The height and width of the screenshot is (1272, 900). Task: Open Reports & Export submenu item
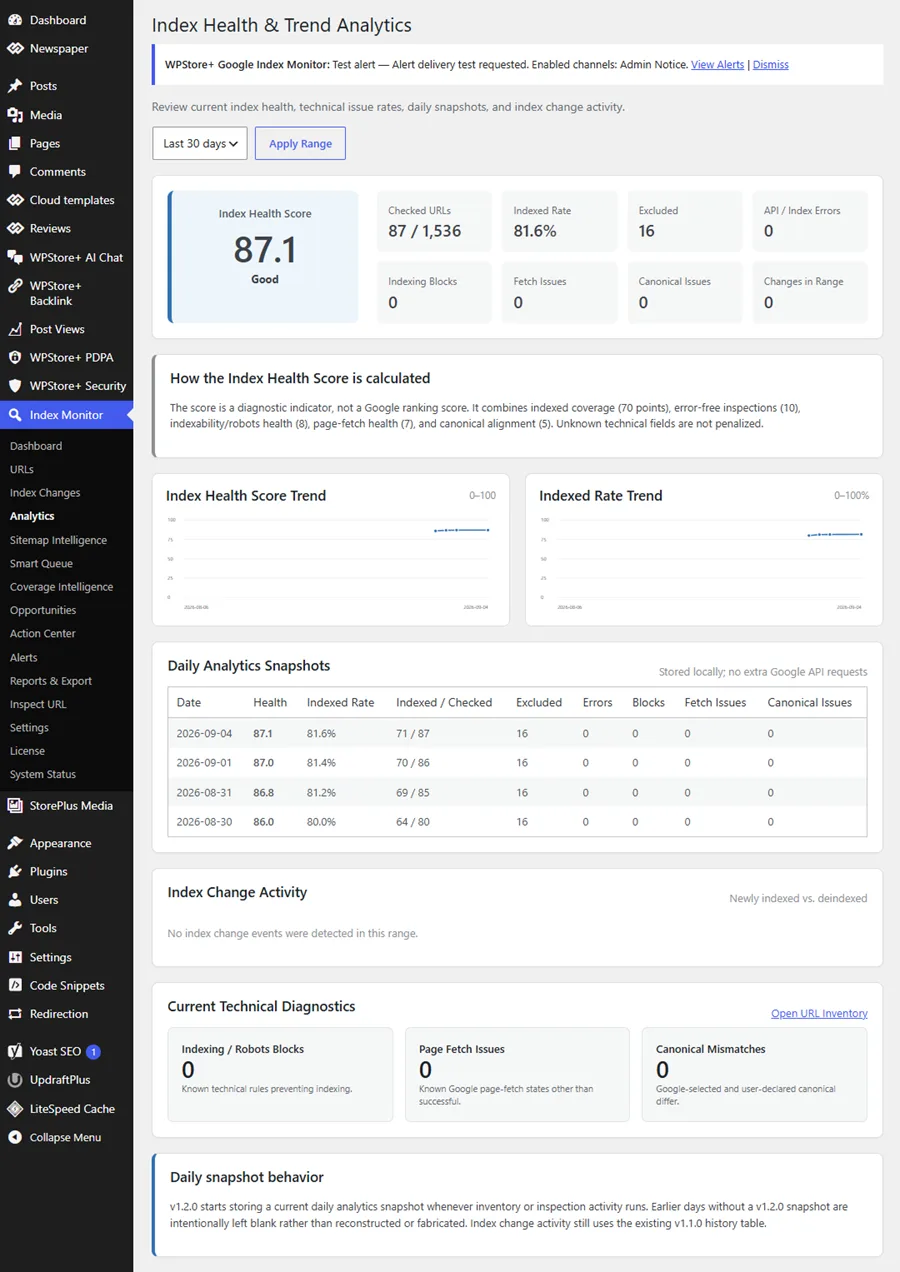(x=51, y=681)
